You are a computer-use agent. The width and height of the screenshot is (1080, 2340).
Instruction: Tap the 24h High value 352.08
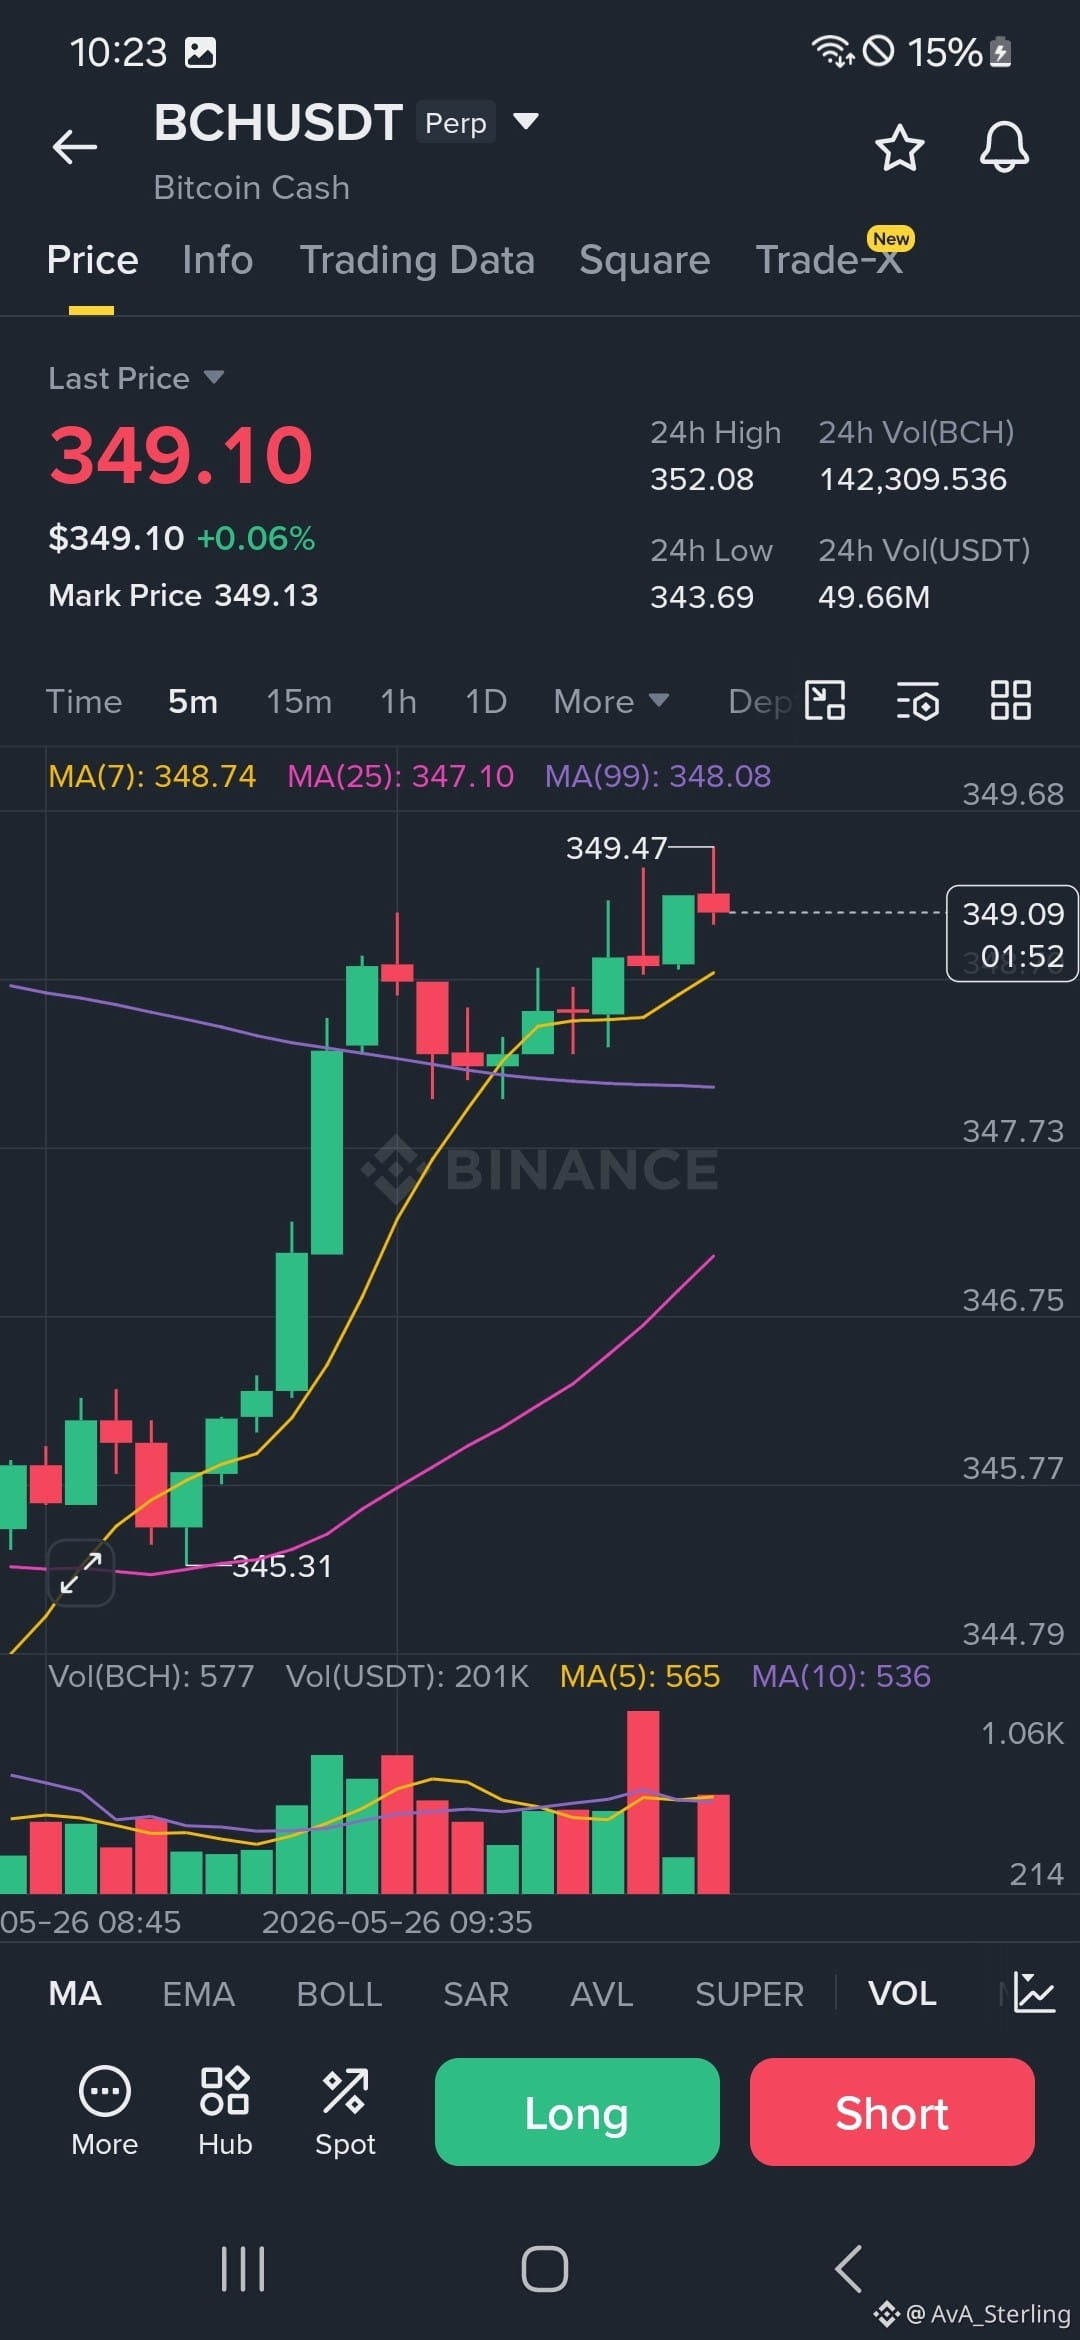point(702,479)
